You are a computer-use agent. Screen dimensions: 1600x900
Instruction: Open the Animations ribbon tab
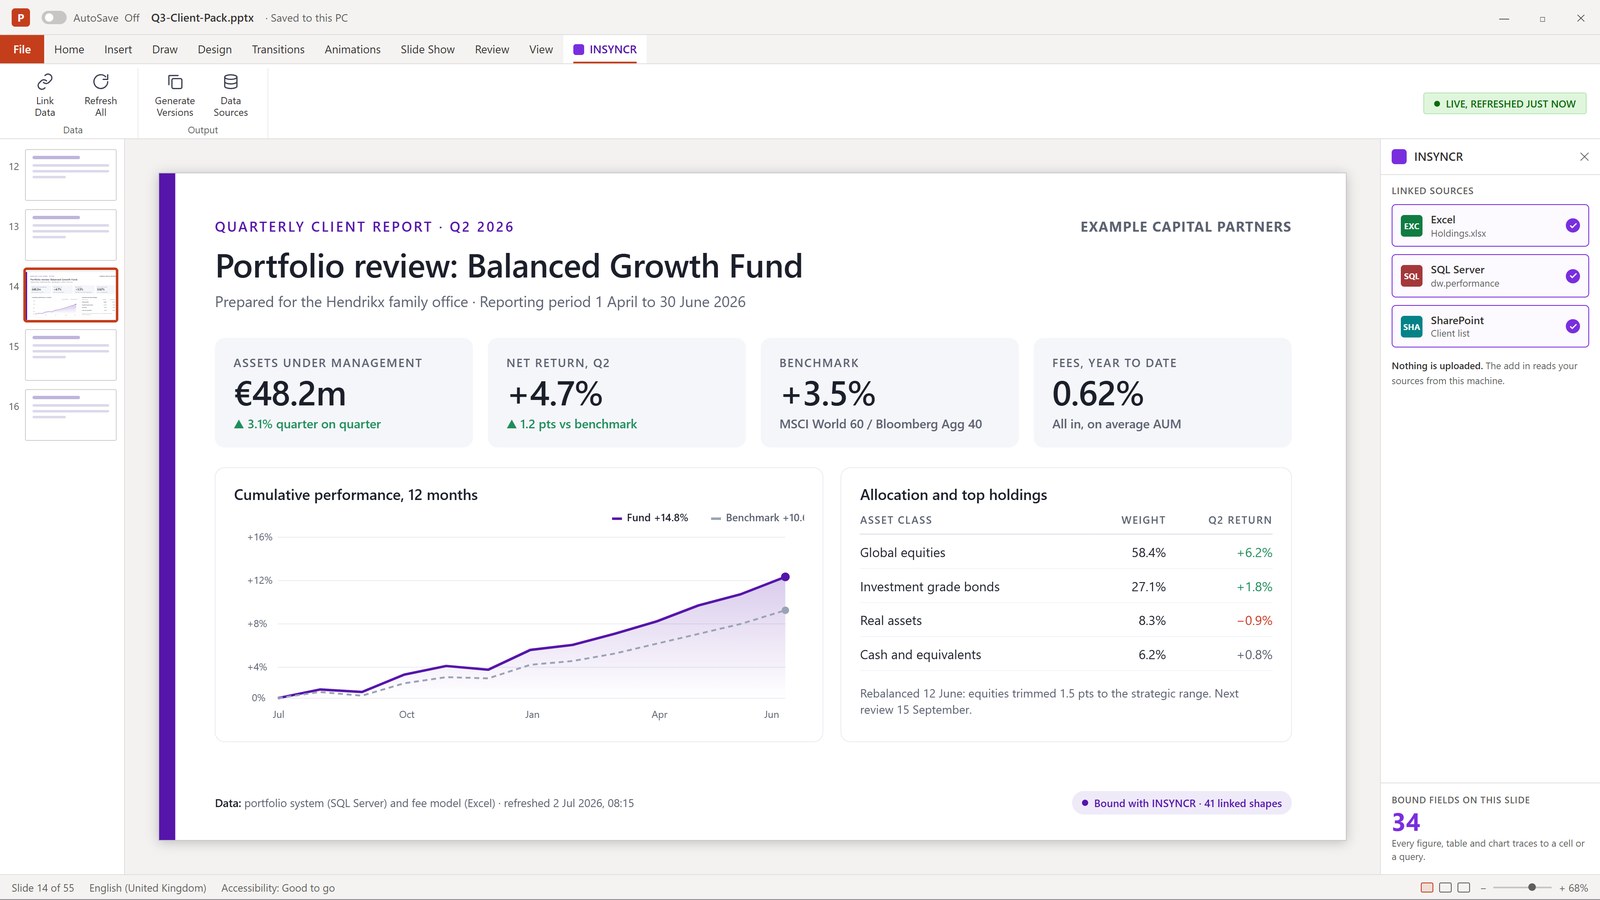(x=352, y=49)
